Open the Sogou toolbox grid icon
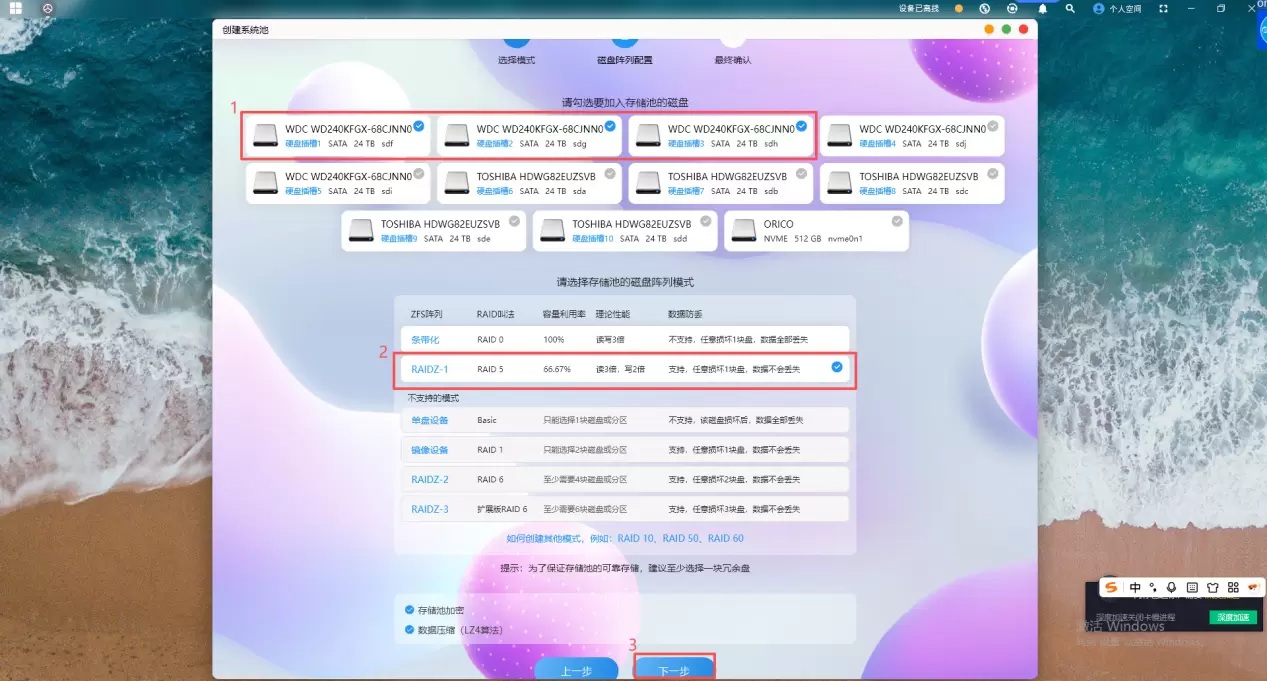 click(1232, 587)
